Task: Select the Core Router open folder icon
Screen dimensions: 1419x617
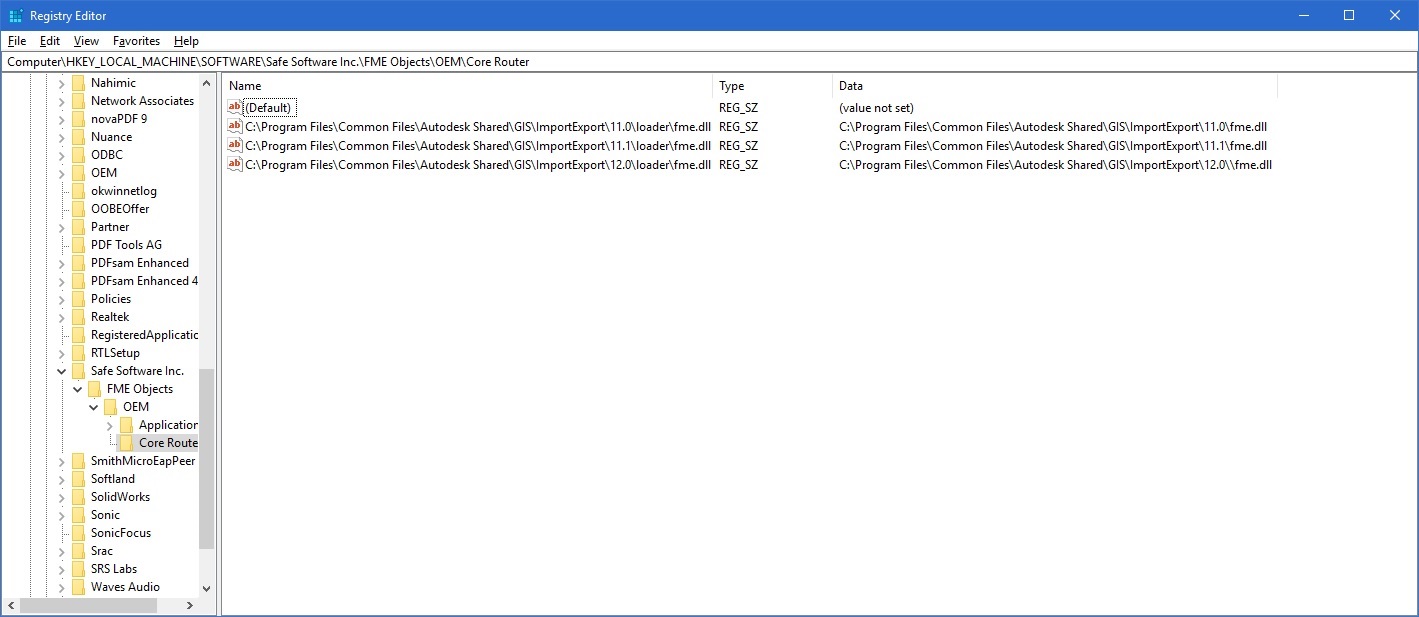Action: point(127,443)
